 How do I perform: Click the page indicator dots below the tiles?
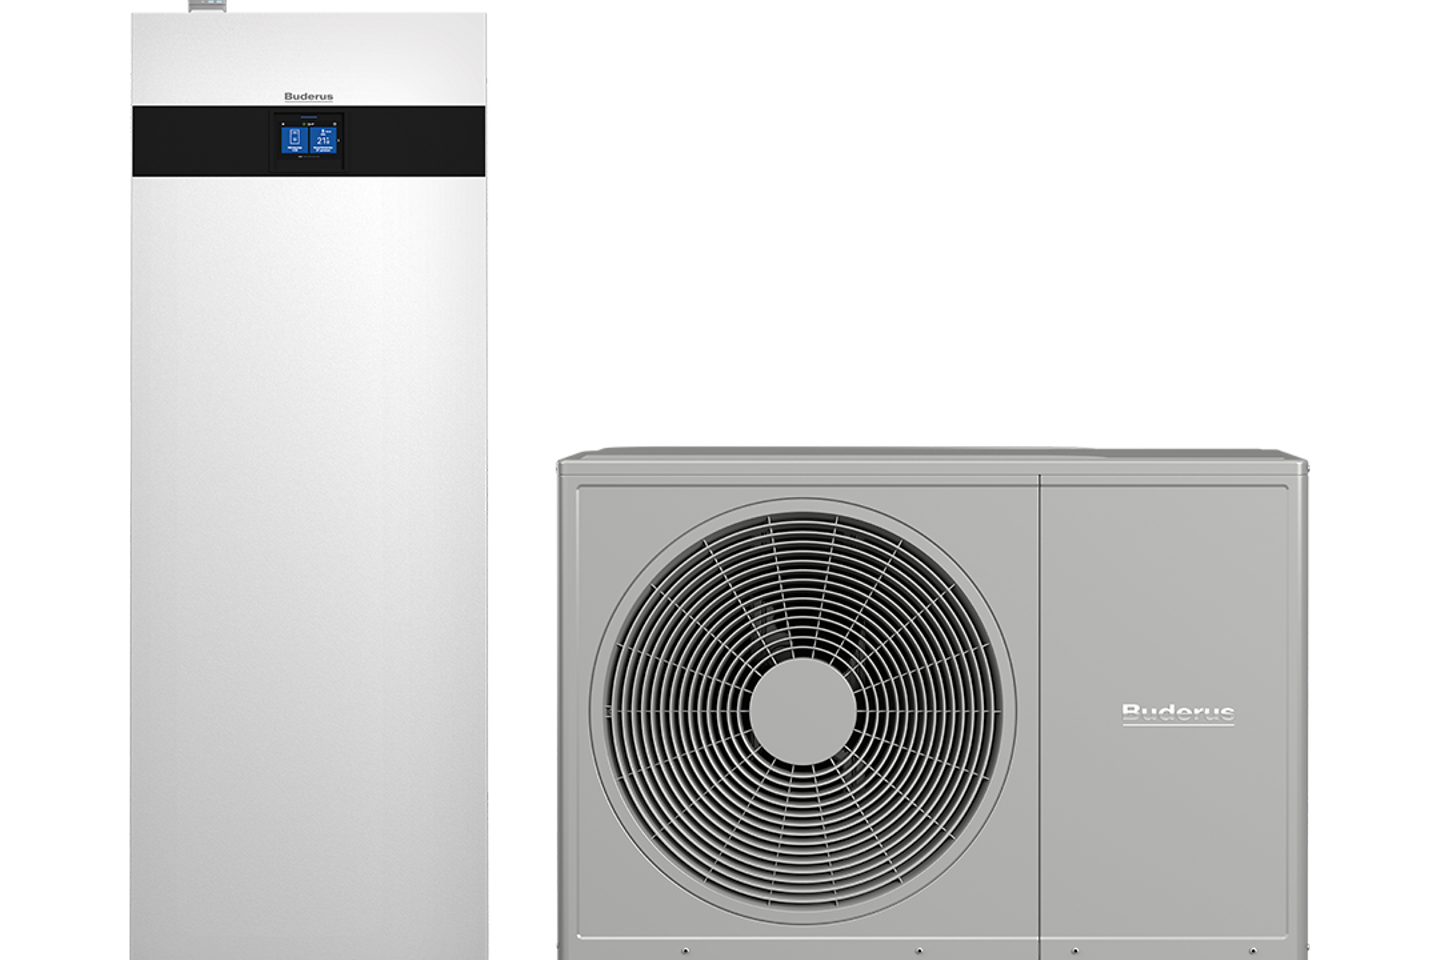308,157
